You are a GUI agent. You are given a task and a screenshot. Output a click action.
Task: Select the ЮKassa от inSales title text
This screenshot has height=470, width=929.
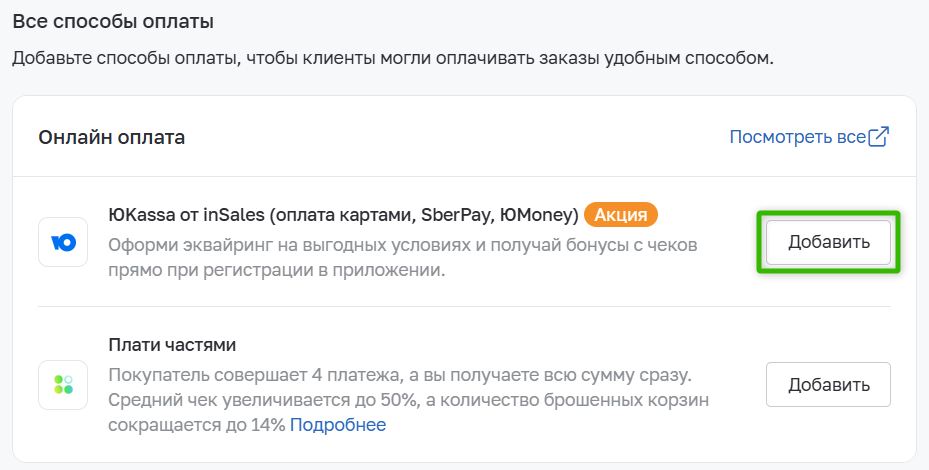(x=343, y=215)
